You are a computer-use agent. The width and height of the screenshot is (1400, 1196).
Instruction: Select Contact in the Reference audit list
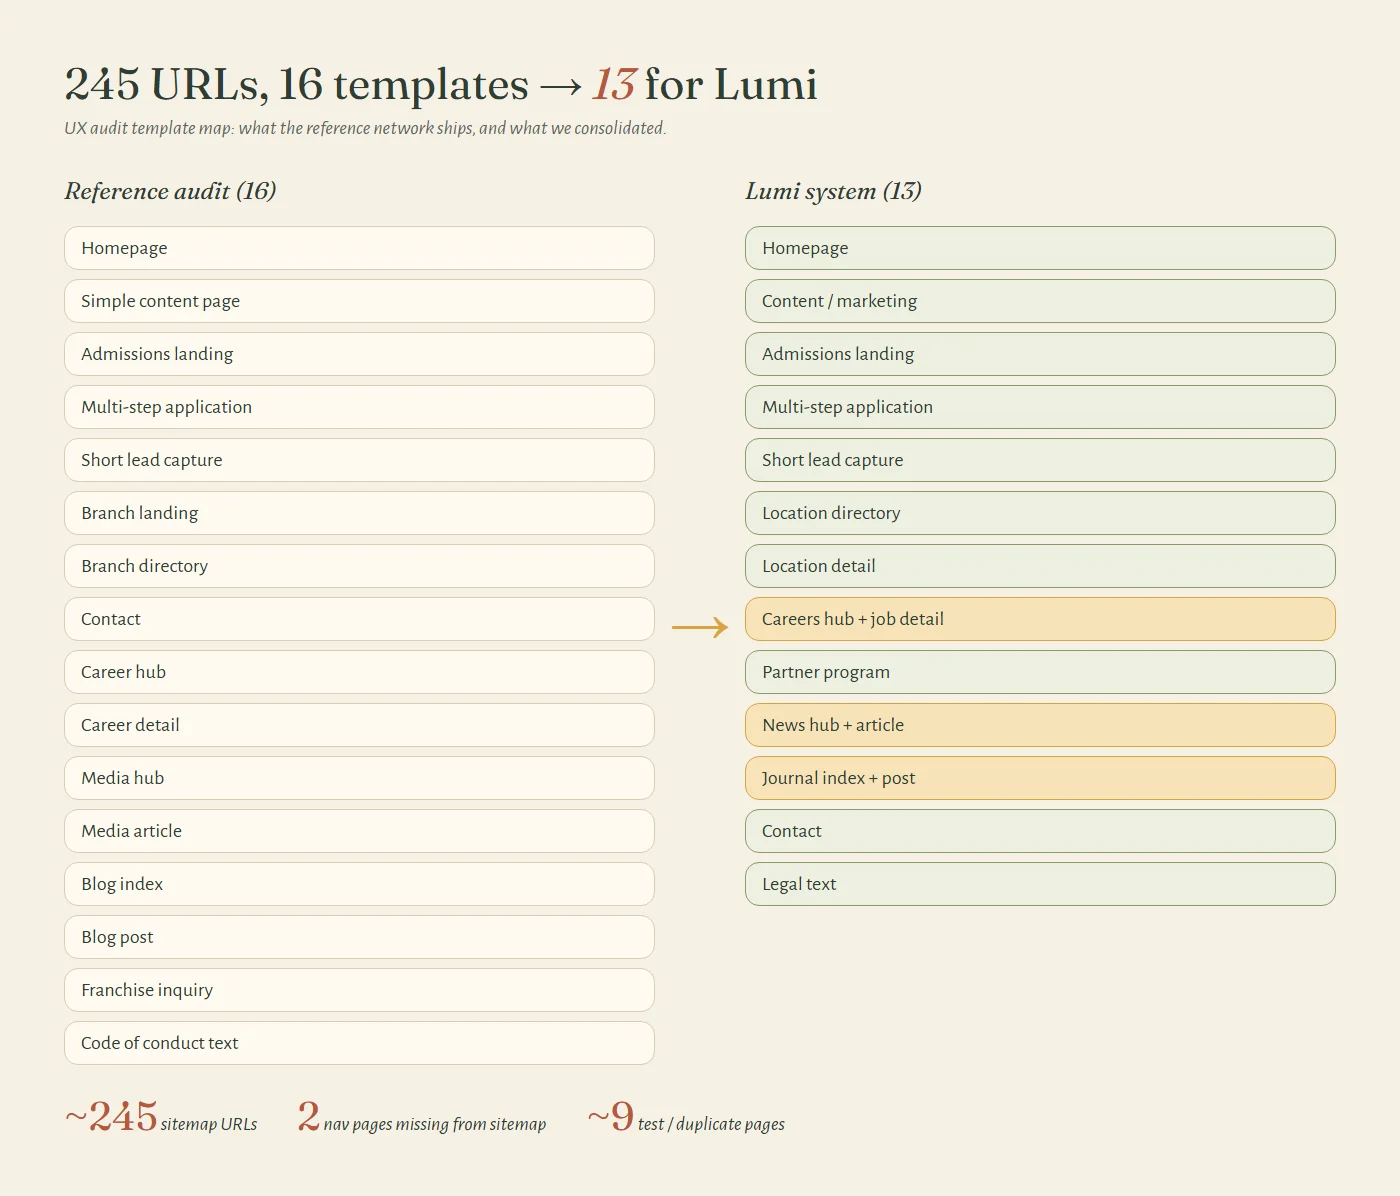[x=359, y=619]
